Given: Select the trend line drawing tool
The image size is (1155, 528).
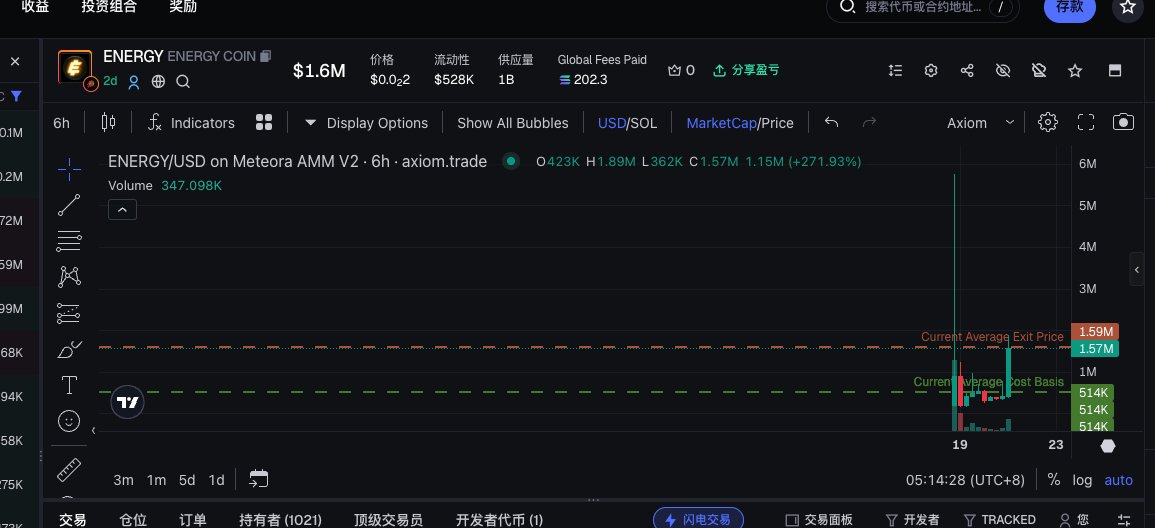Looking at the screenshot, I should pos(69,205).
